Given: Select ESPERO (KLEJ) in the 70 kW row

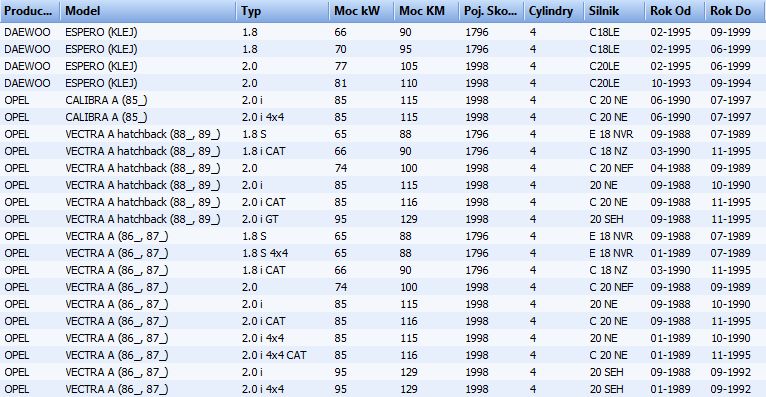Looking at the screenshot, I should click(101, 49).
